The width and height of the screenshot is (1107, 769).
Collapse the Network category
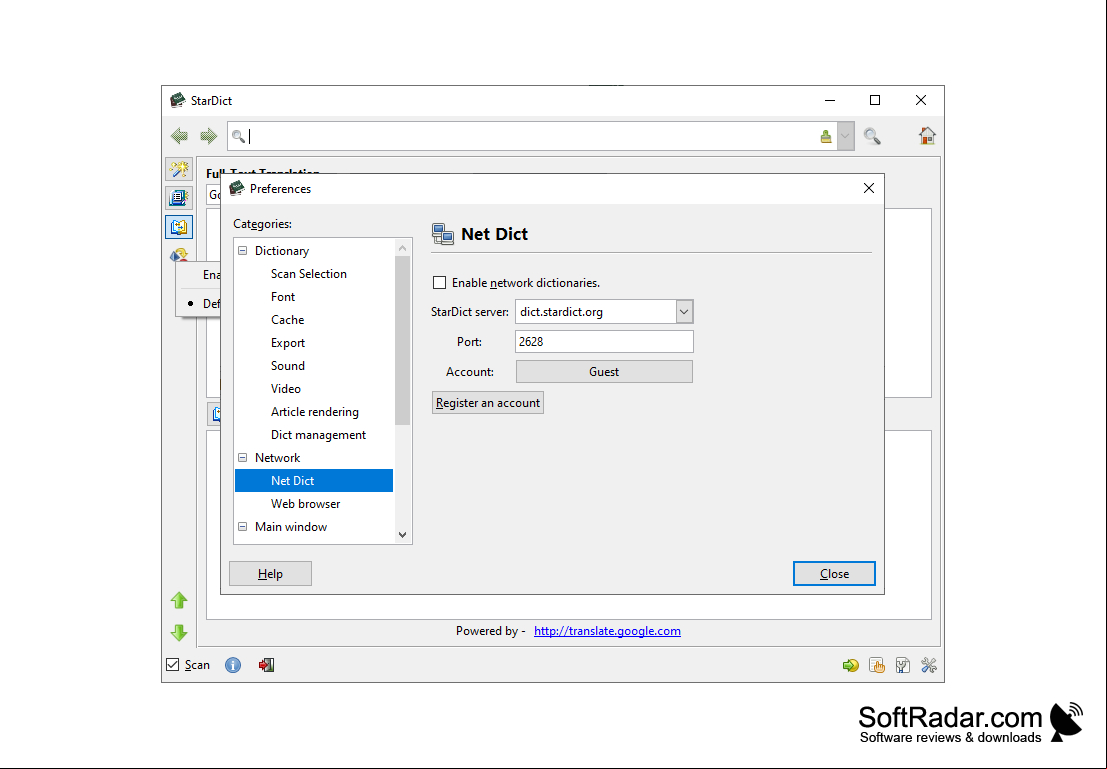pyautogui.click(x=243, y=458)
